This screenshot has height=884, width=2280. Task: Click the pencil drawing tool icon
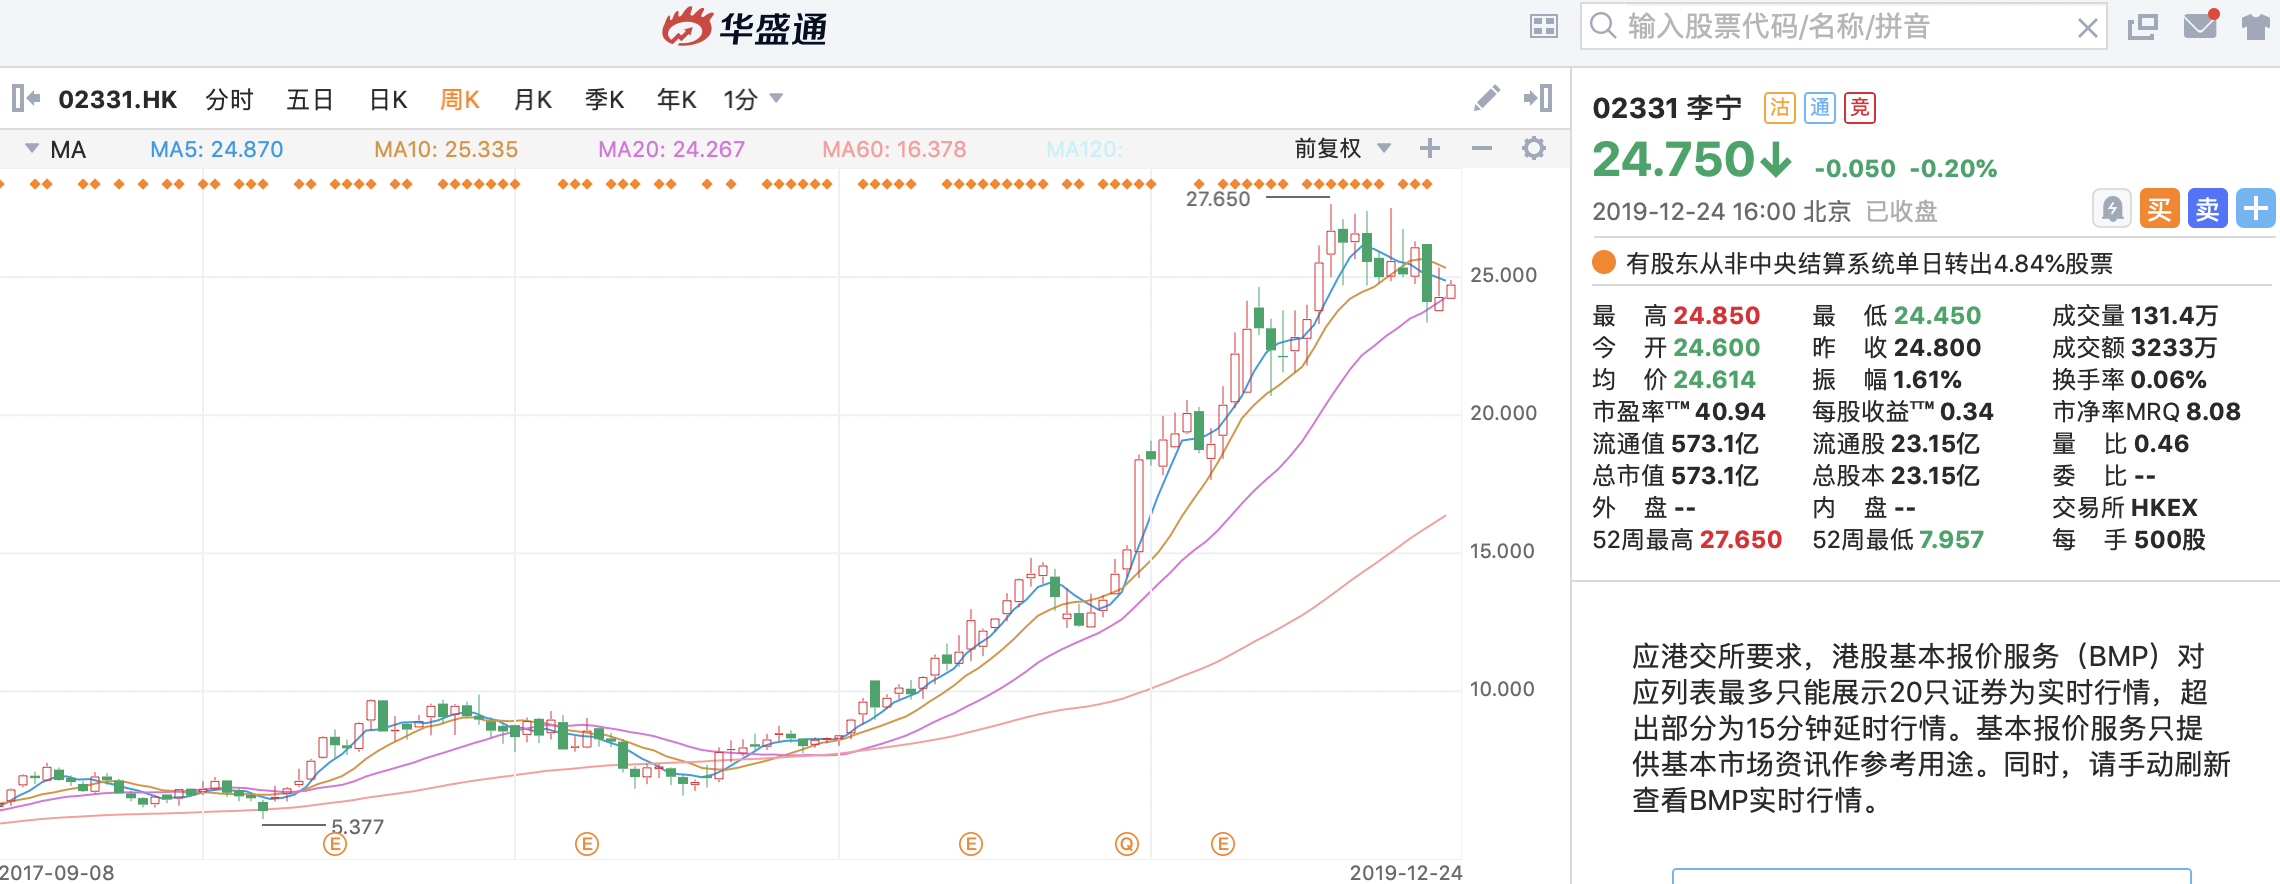coord(1486,98)
